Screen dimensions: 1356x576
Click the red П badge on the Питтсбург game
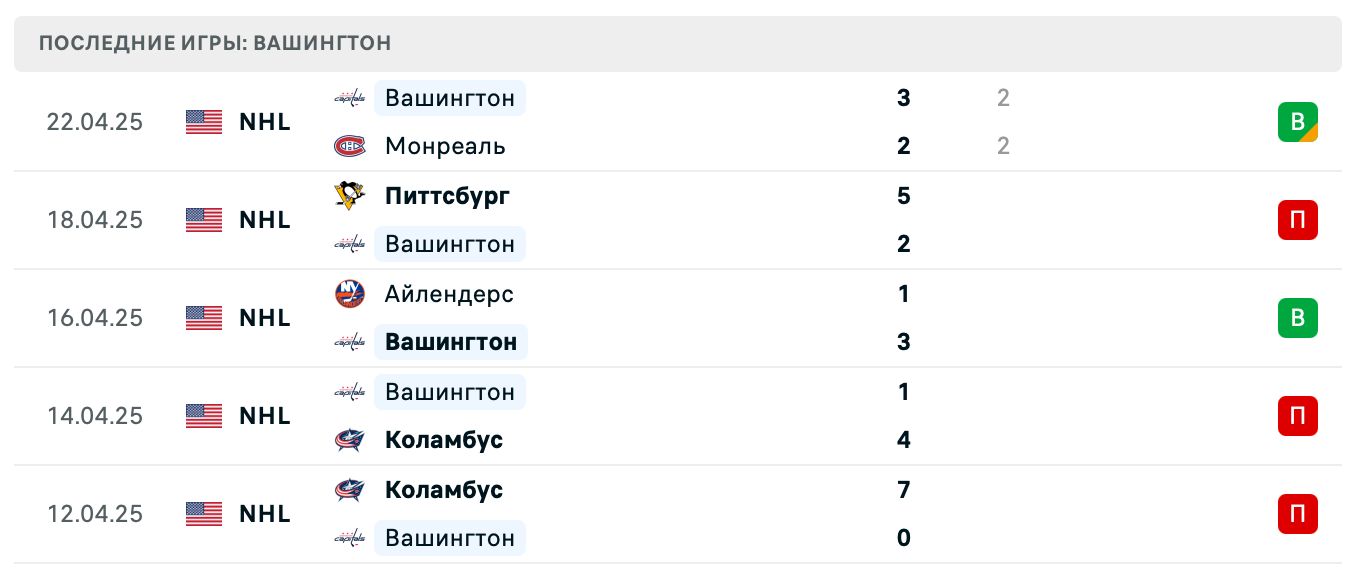[x=1299, y=220]
